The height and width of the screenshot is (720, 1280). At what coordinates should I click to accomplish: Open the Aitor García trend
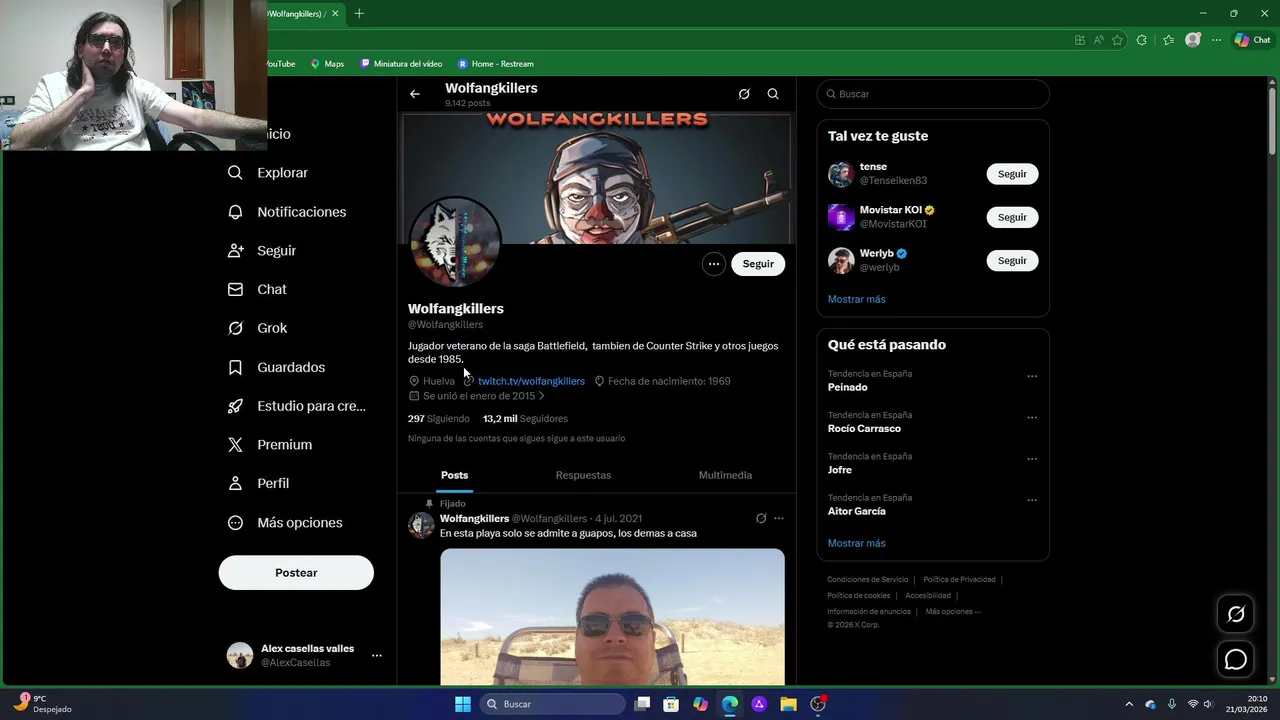coord(857,511)
